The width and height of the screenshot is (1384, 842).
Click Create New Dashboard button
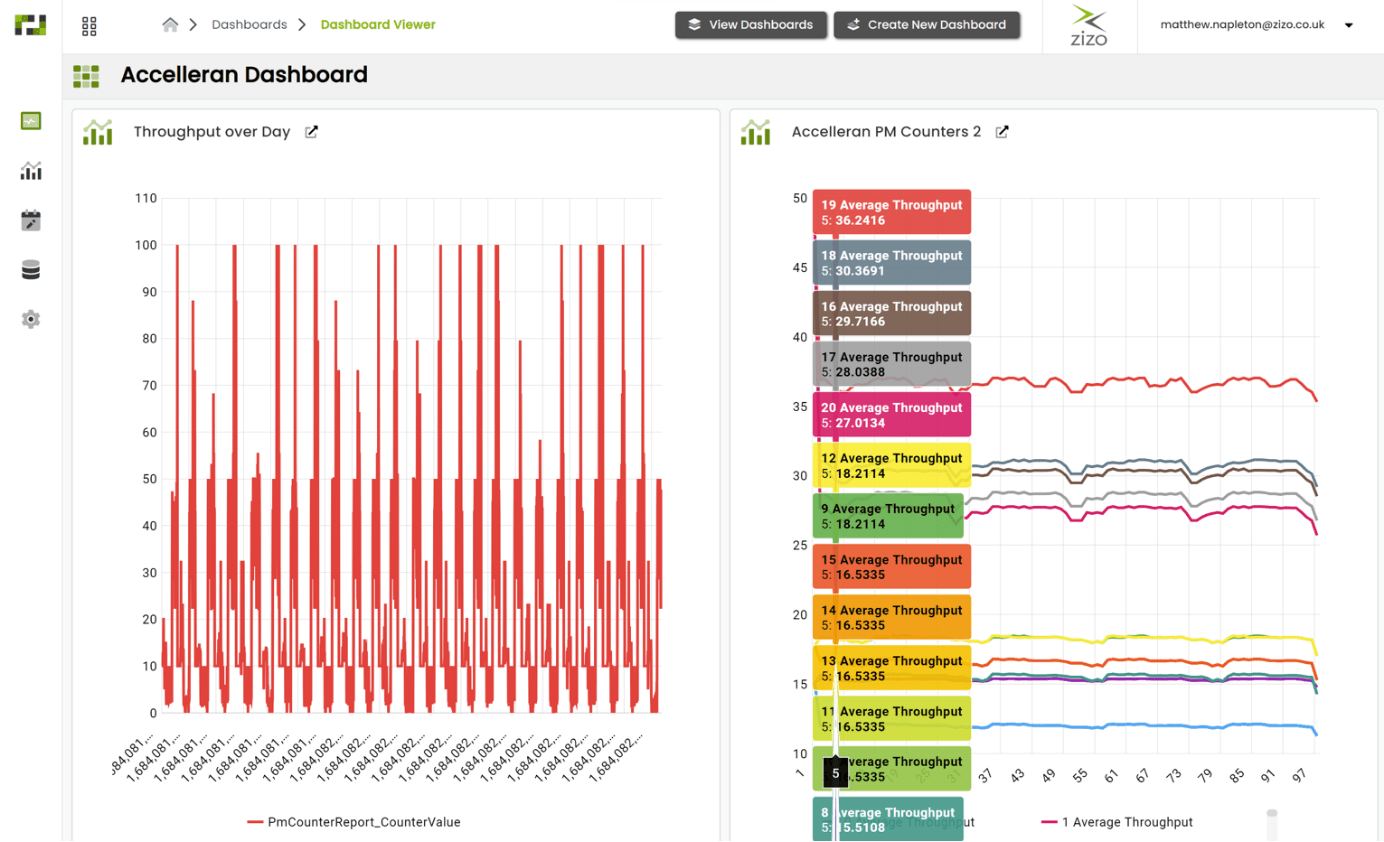[926, 25]
